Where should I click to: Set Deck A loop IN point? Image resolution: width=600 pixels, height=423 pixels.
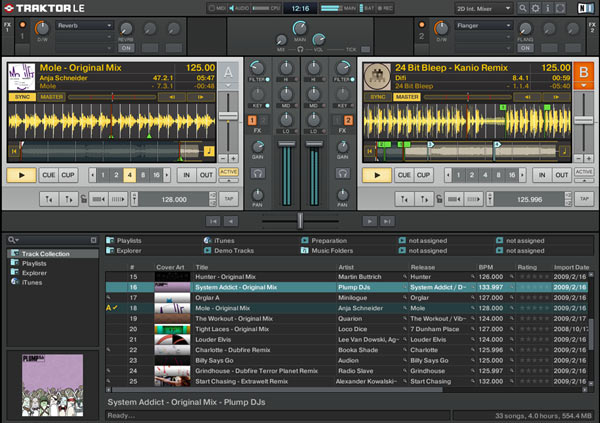click(186, 175)
